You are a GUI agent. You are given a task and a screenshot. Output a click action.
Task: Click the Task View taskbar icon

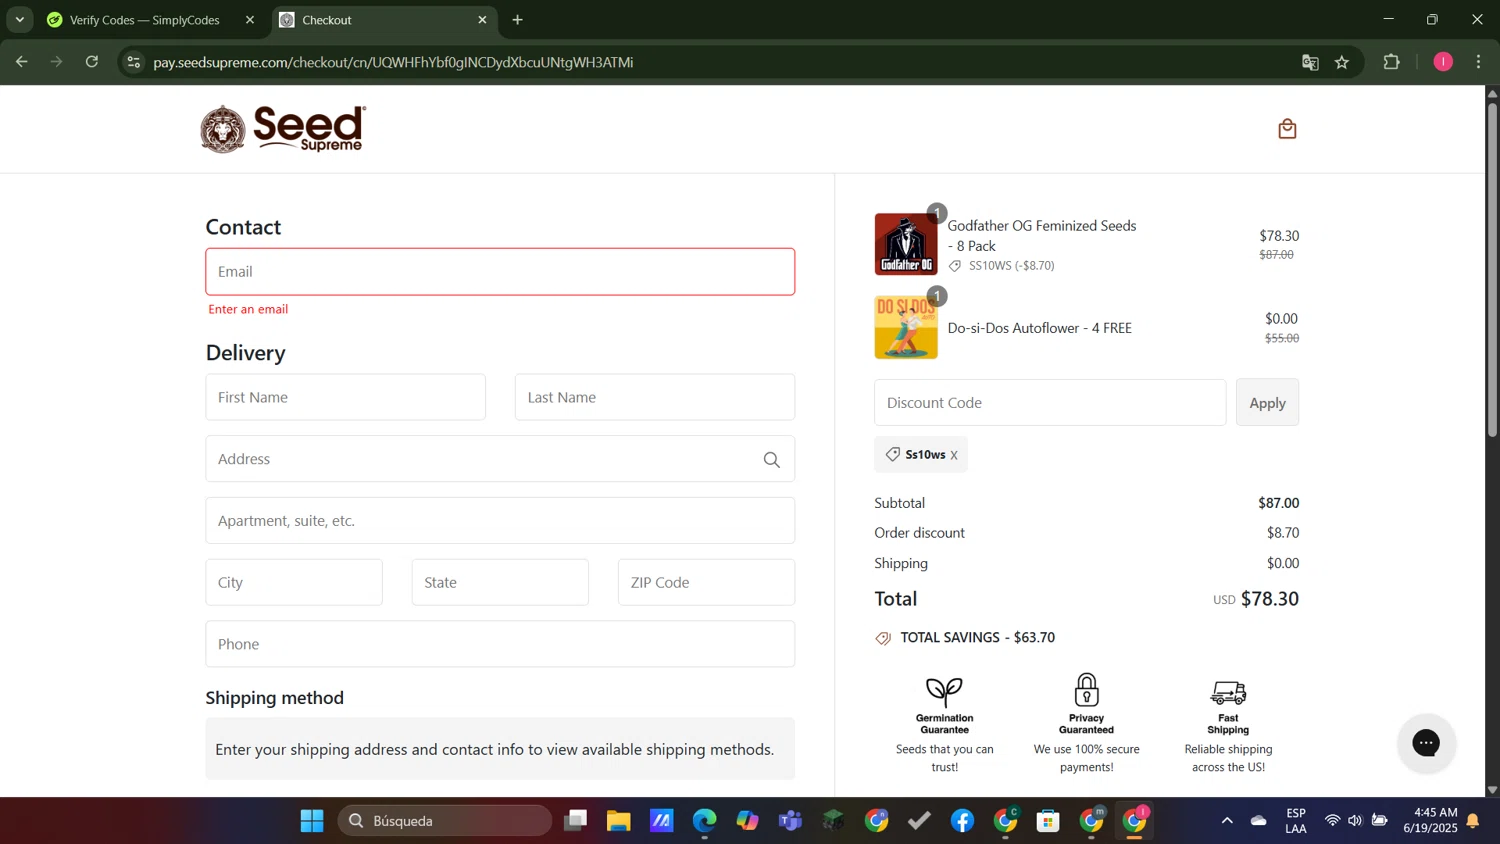click(x=575, y=821)
